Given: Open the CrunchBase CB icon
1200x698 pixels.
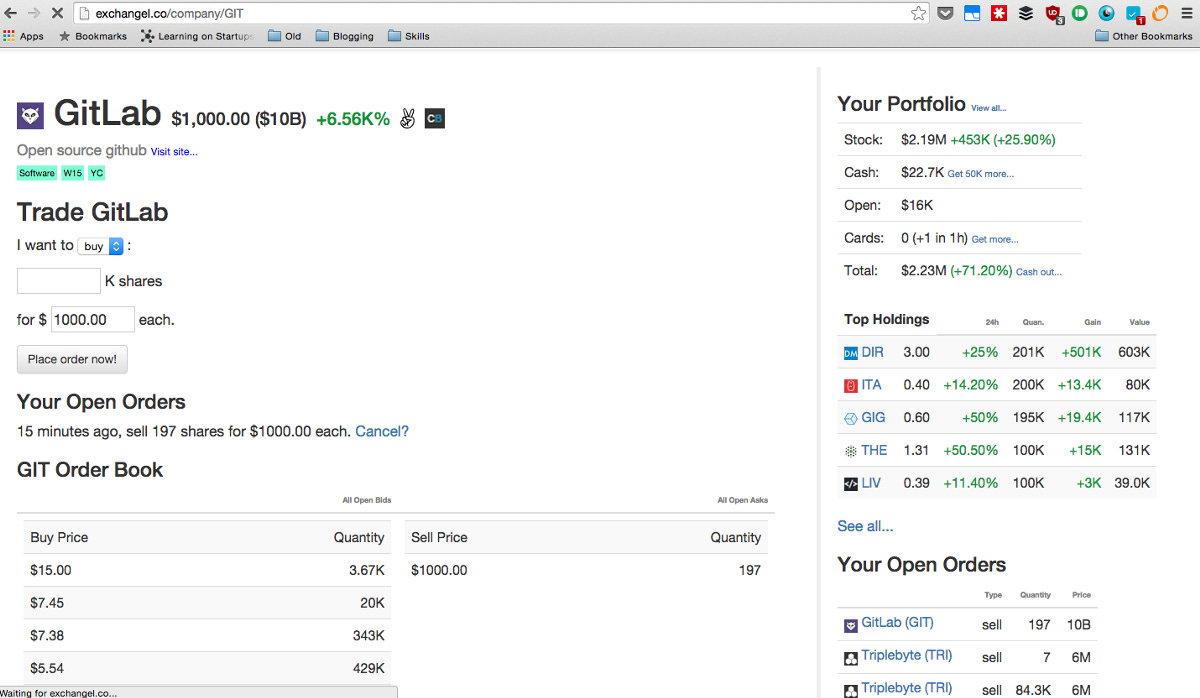Looking at the screenshot, I should click(434, 118).
